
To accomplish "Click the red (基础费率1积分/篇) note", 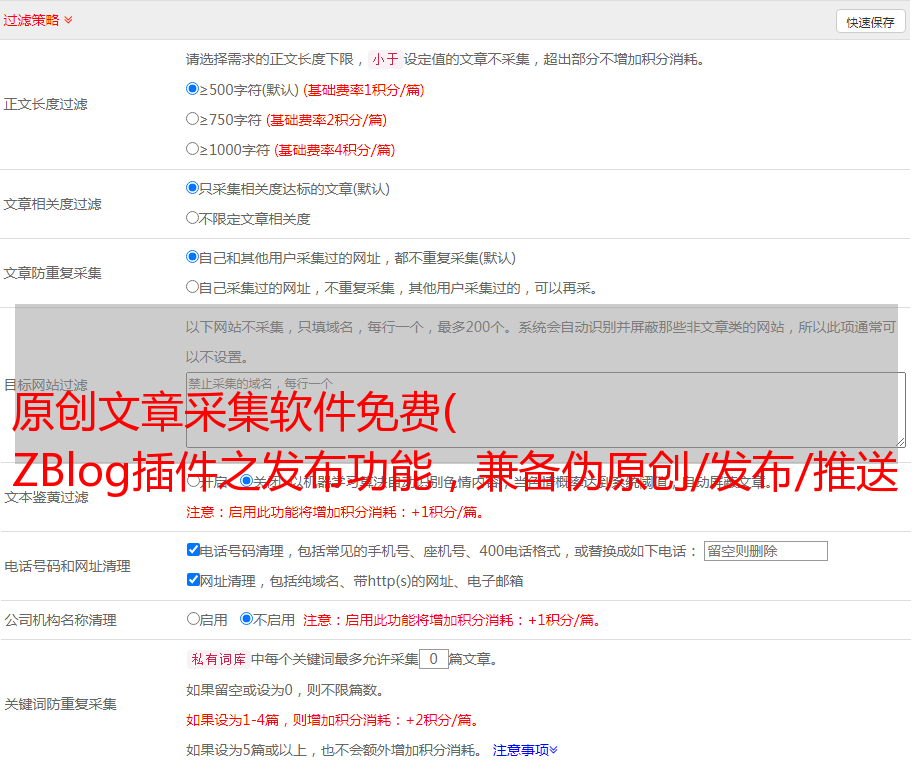I will tap(364, 90).
